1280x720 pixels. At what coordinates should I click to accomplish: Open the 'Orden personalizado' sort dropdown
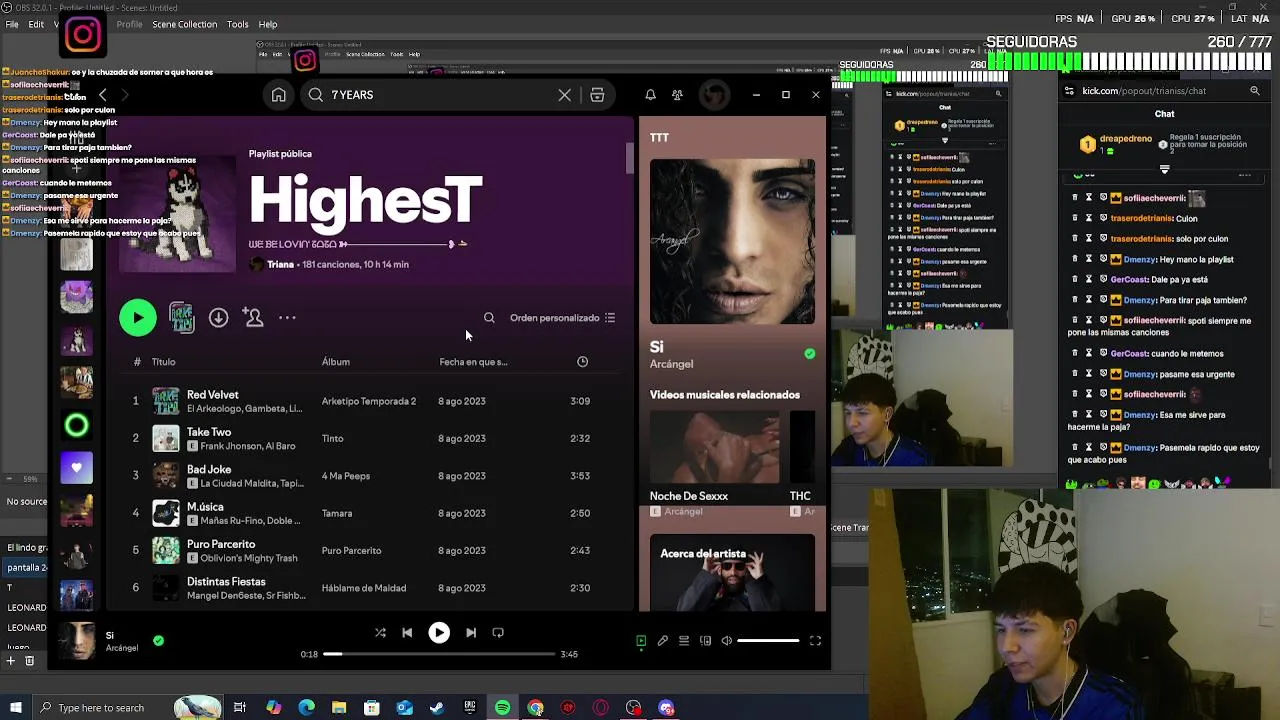tap(563, 318)
